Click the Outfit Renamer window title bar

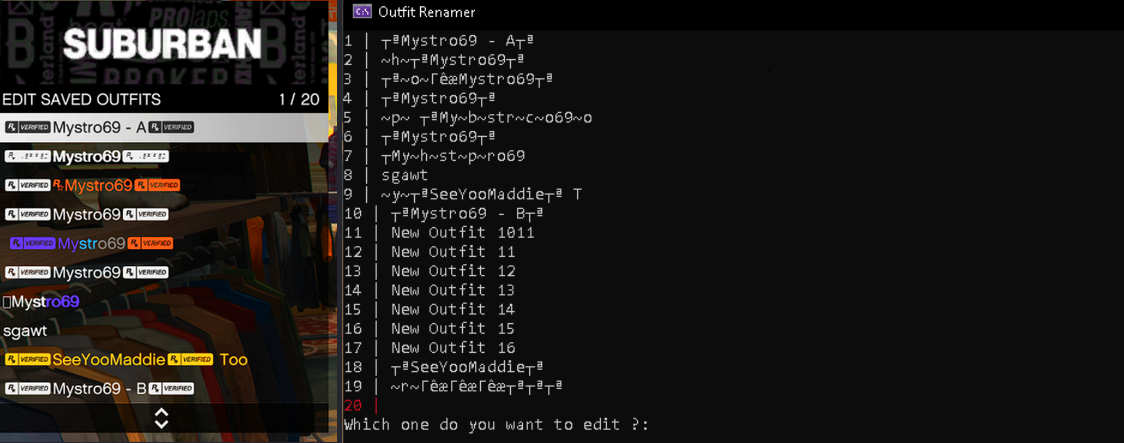[x=700, y=12]
